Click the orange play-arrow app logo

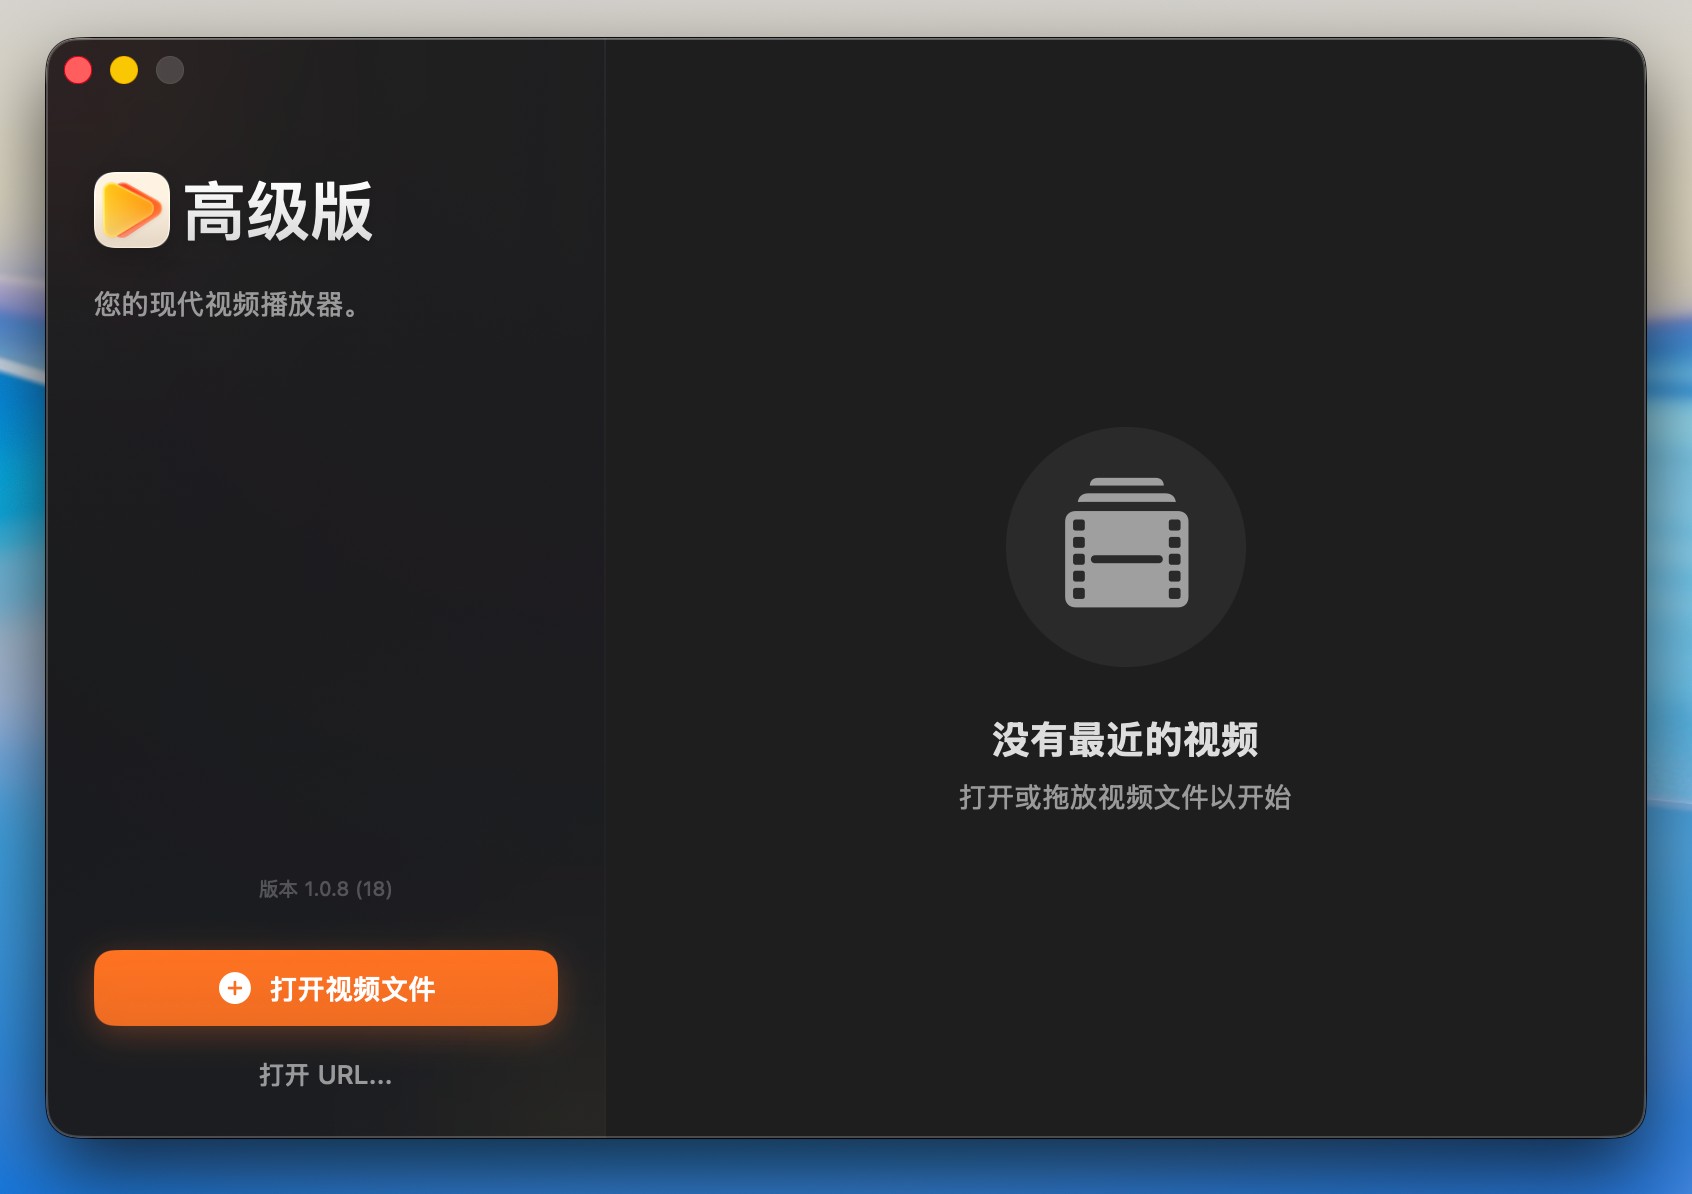[x=132, y=210]
